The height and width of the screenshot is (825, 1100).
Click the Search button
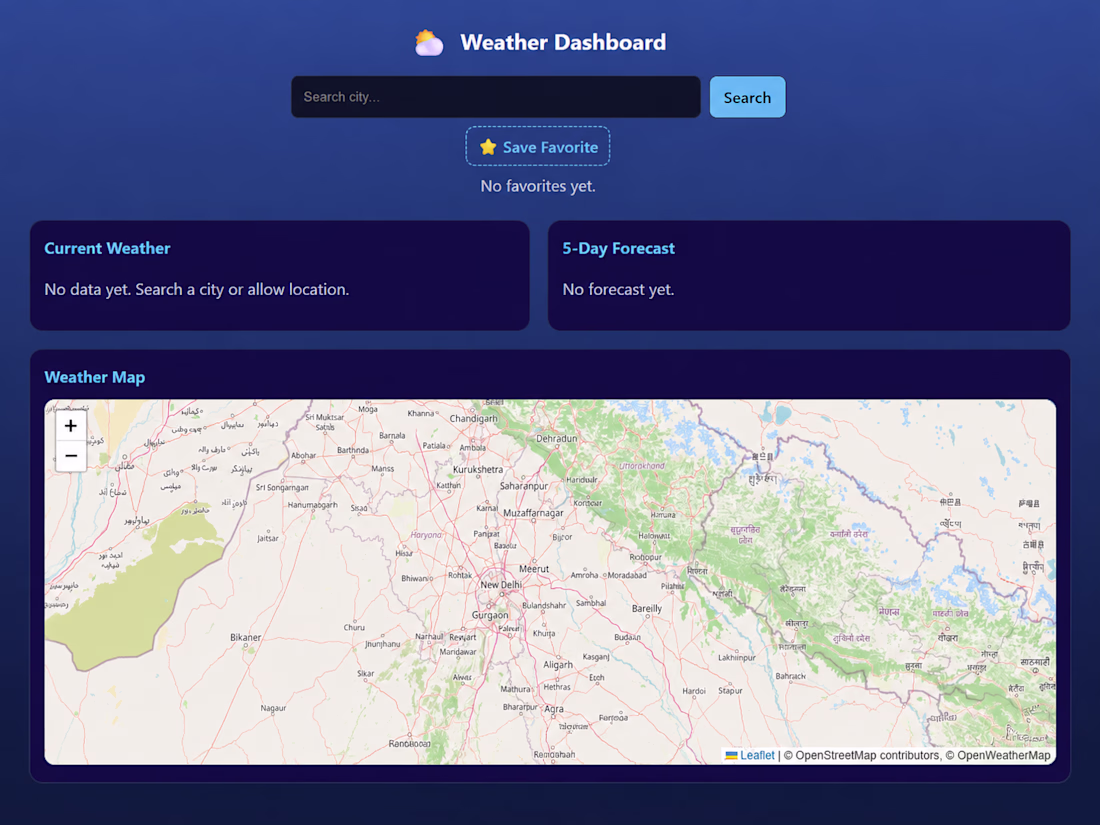pyautogui.click(x=747, y=97)
